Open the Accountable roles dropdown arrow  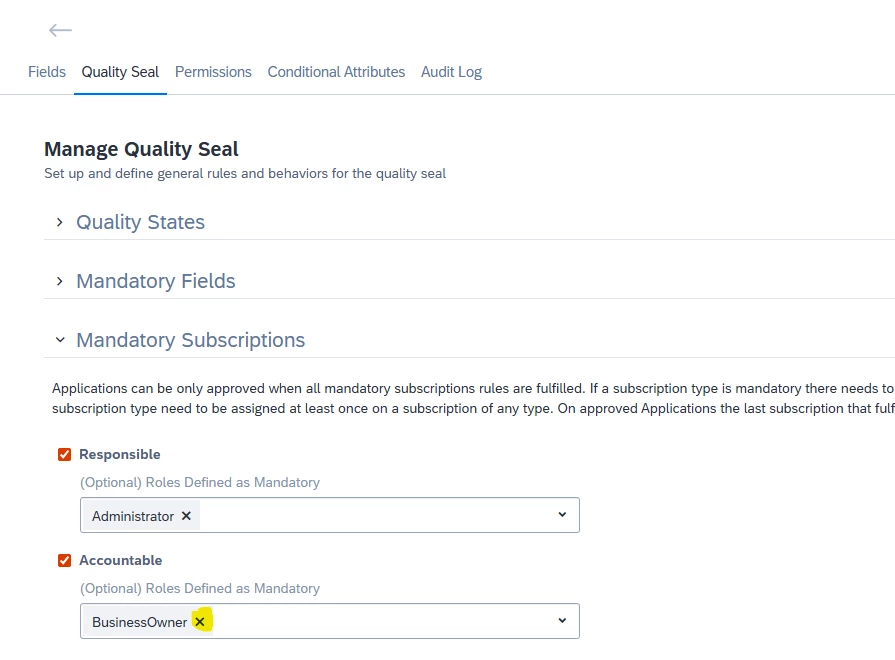click(x=562, y=621)
